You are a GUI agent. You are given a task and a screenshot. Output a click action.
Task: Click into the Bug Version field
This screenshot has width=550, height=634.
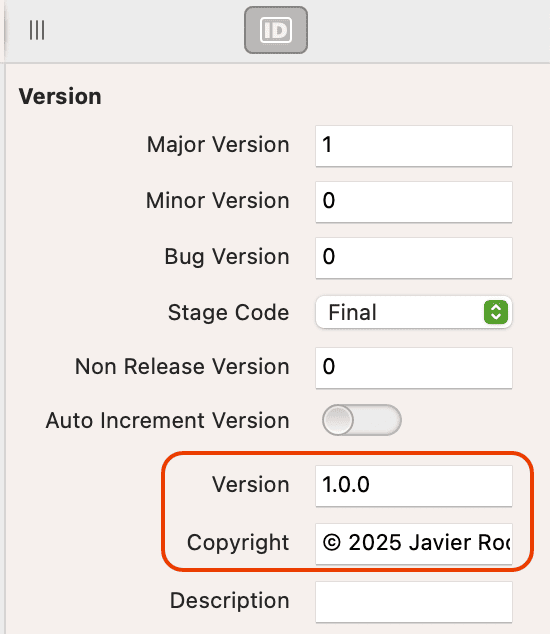pyautogui.click(x=414, y=258)
